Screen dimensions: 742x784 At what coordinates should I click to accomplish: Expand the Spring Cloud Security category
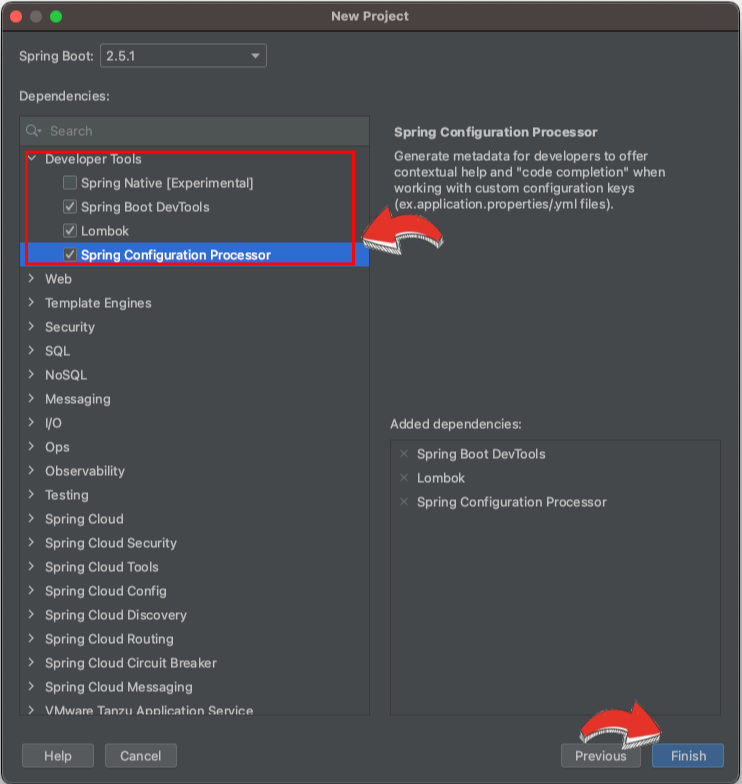coord(32,542)
